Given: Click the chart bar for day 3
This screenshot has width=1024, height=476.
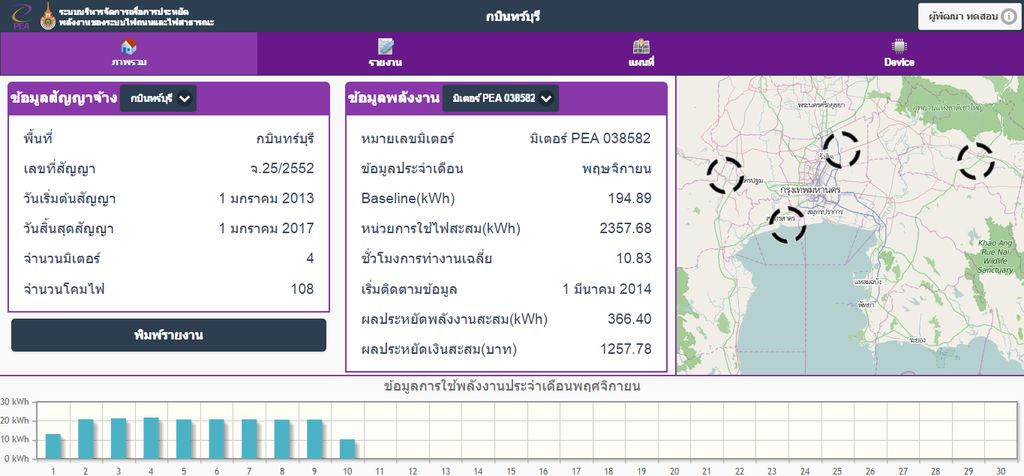Looking at the screenshot, I should click(x=118, y=438).
